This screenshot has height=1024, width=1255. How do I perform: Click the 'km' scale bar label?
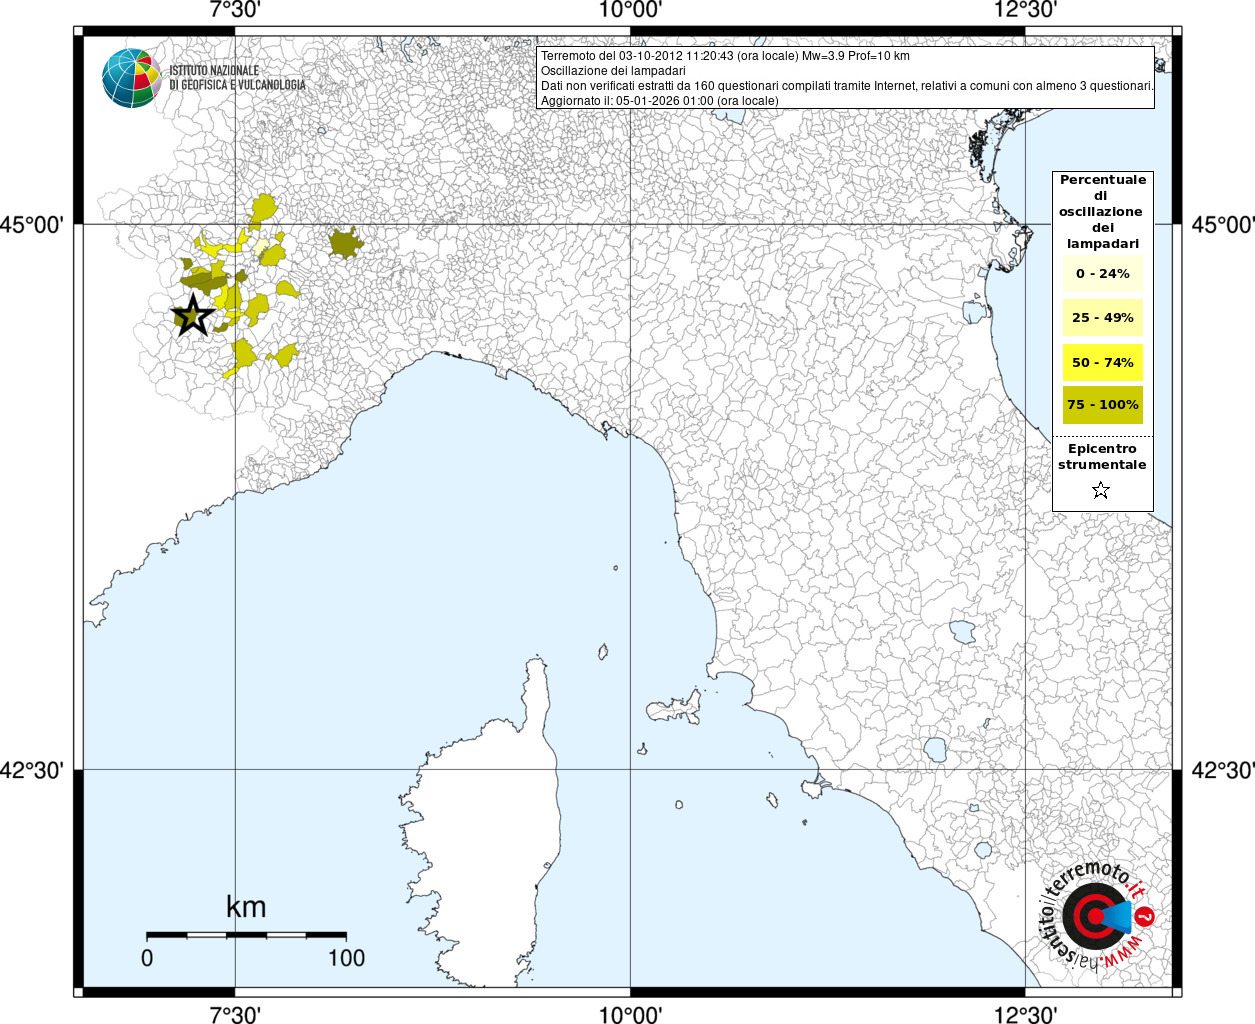[246, 907]
